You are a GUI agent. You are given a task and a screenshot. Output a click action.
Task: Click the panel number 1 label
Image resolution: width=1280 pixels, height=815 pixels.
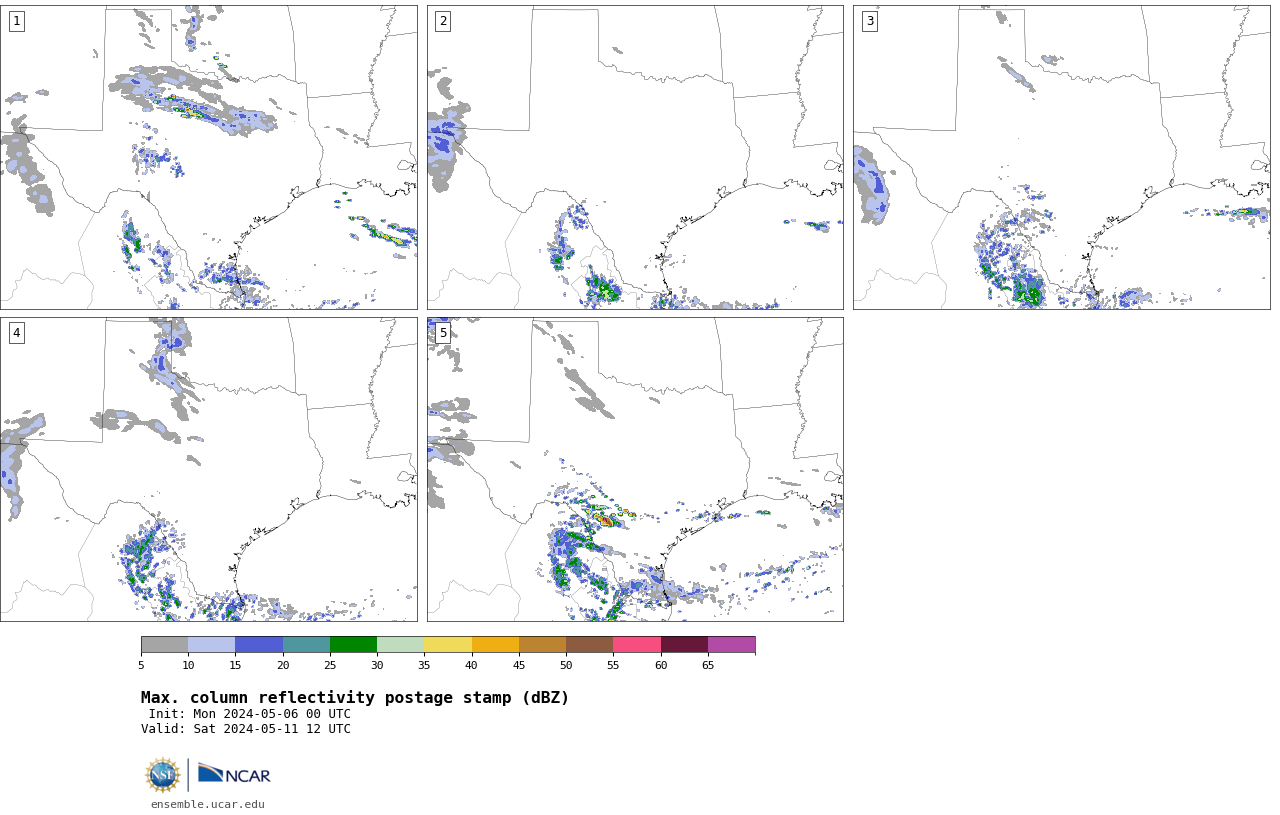coord(16,21)
